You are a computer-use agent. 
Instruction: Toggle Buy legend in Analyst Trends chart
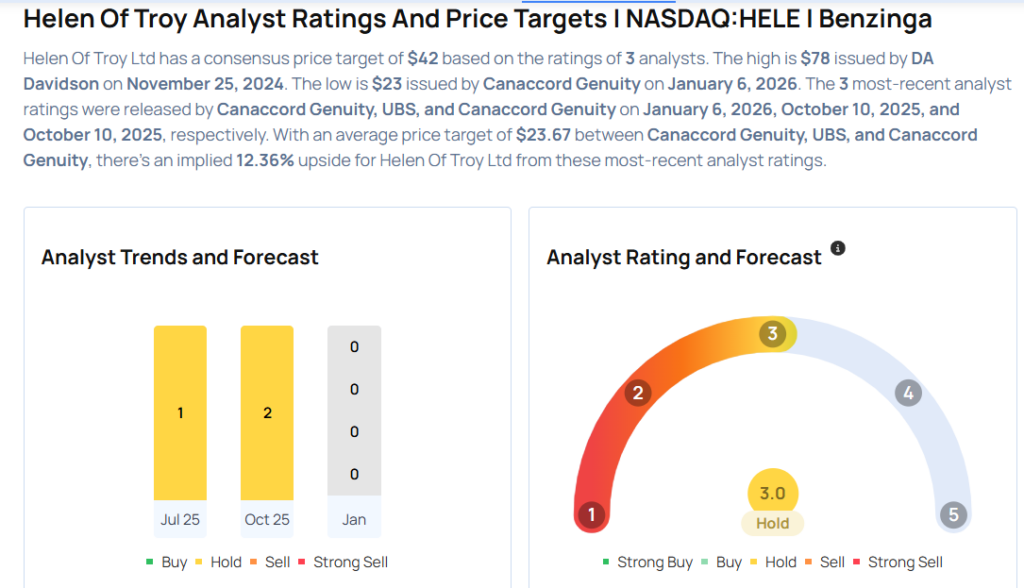(167, 562)
